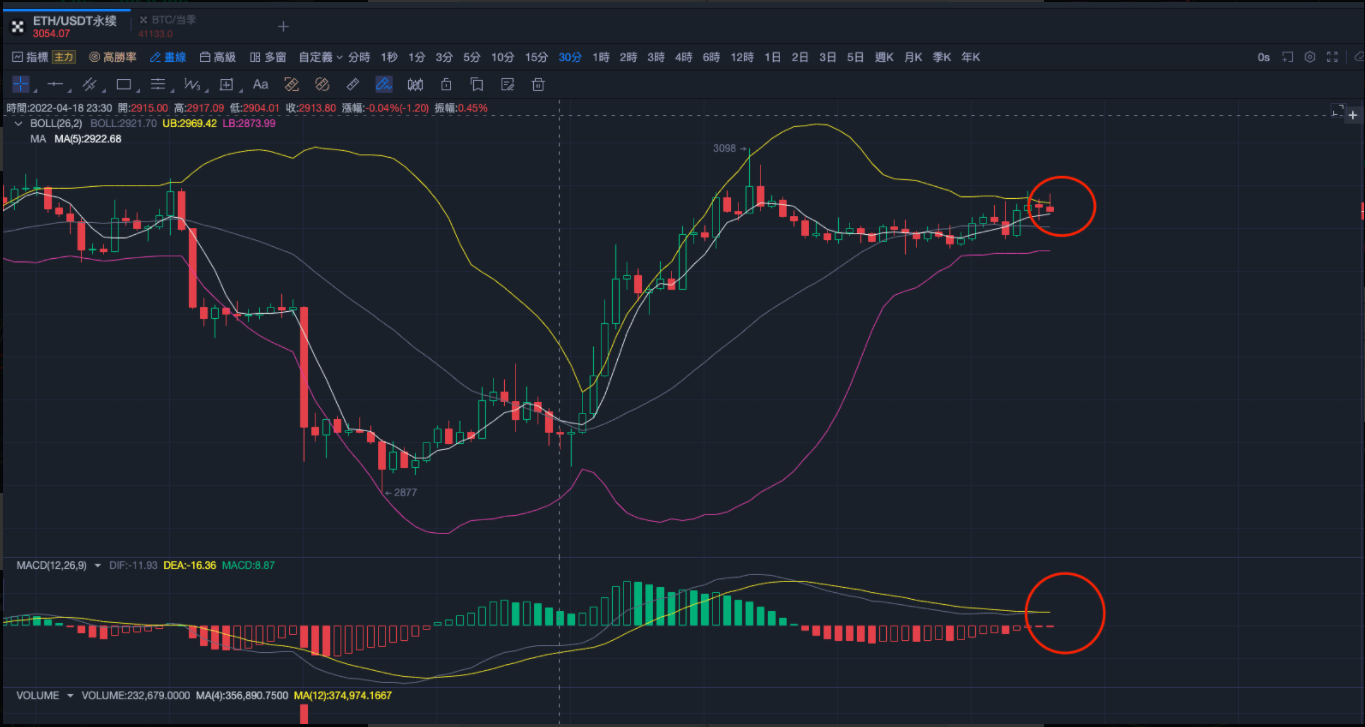Select the 4時 timeframe

pos(683,57)
